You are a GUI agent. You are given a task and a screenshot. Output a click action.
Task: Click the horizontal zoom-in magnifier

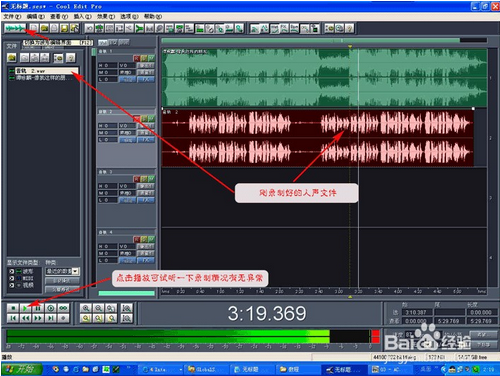click(x=86, y=308)
